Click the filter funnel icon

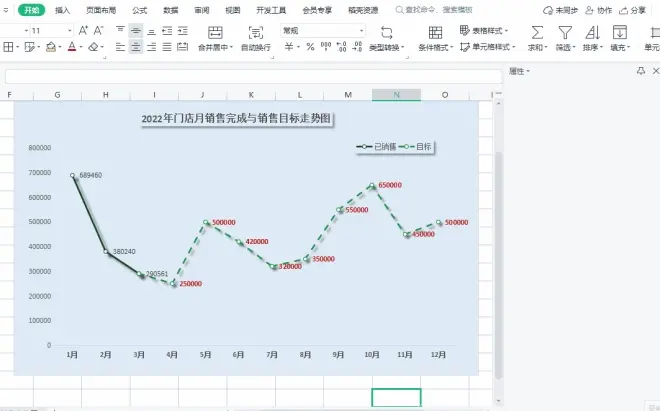click(x=565, y=32)
